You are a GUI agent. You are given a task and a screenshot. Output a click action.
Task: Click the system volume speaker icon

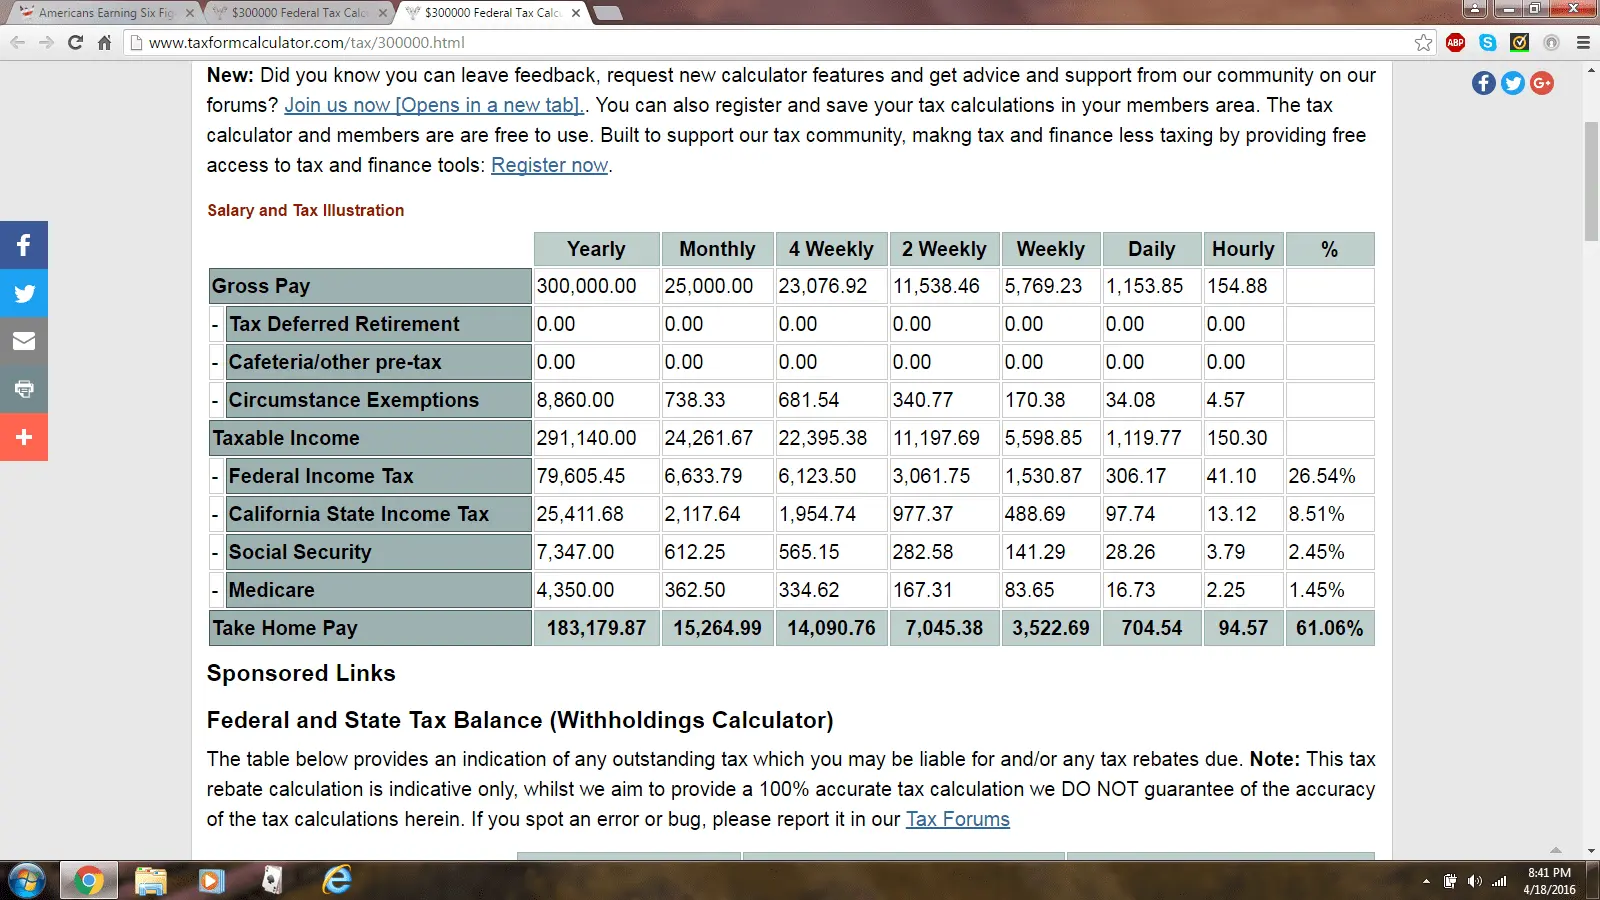coord(1474,881)
